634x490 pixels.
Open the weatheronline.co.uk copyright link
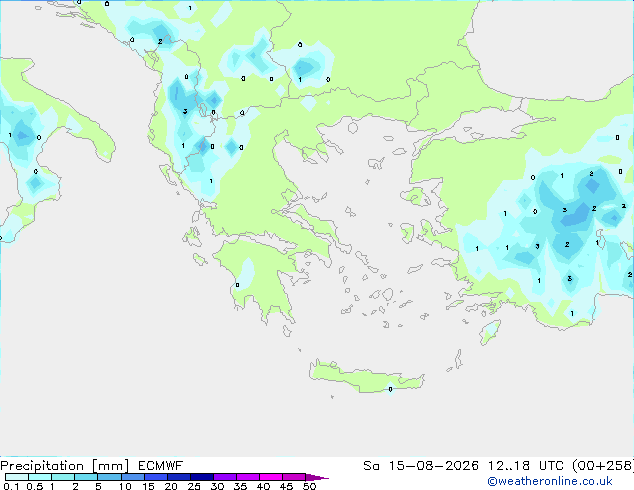tap(550, 481)
